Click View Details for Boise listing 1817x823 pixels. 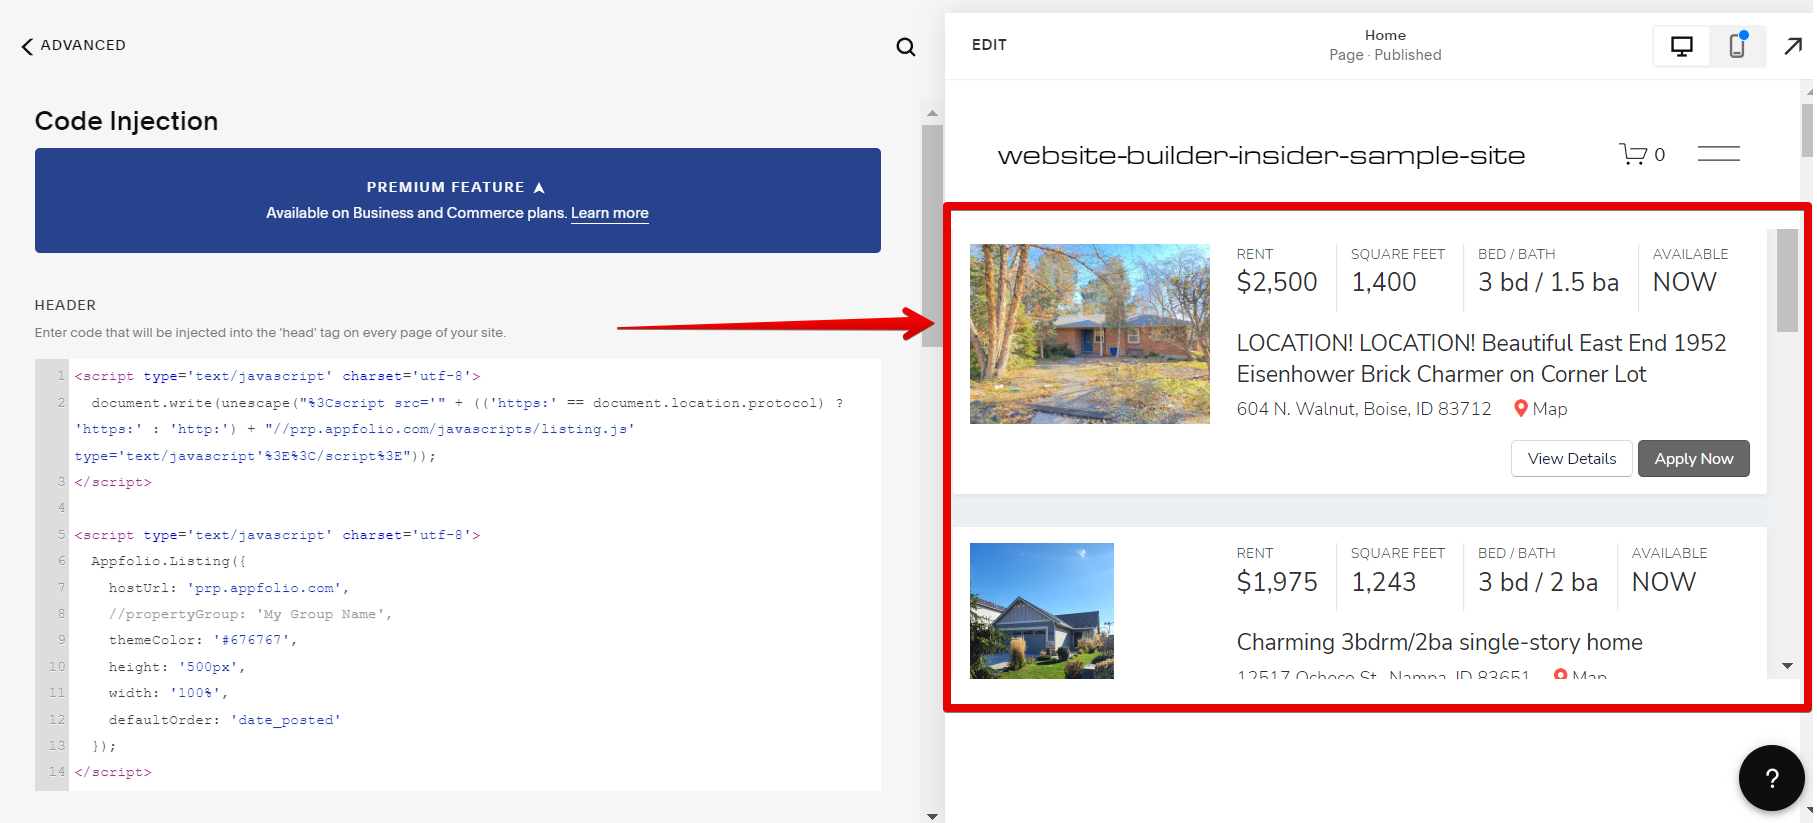pos(1571,459)
